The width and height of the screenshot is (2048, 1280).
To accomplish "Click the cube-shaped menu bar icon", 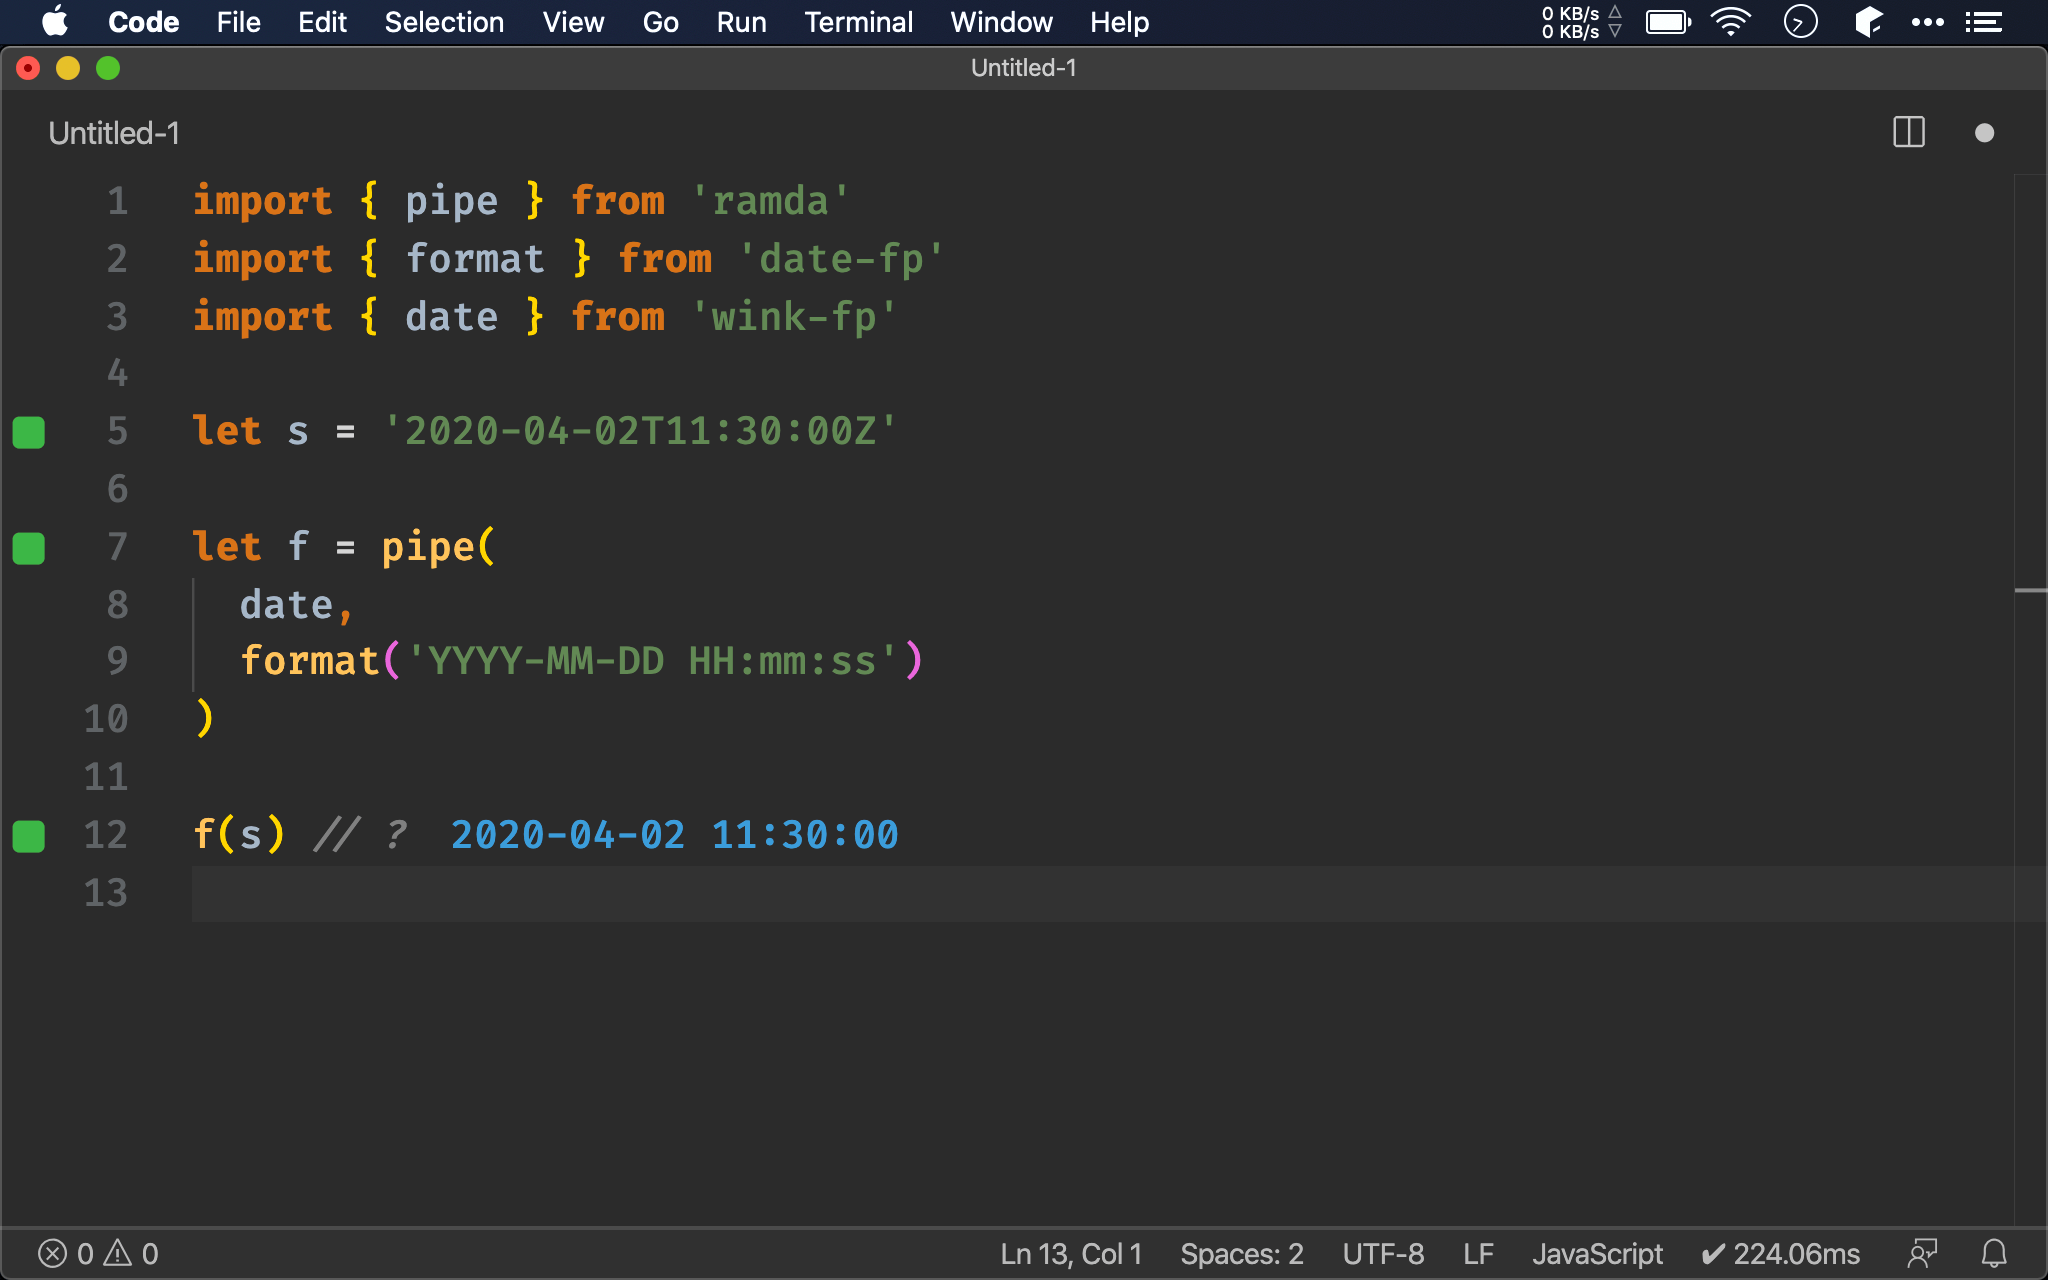I will 1868,22.
